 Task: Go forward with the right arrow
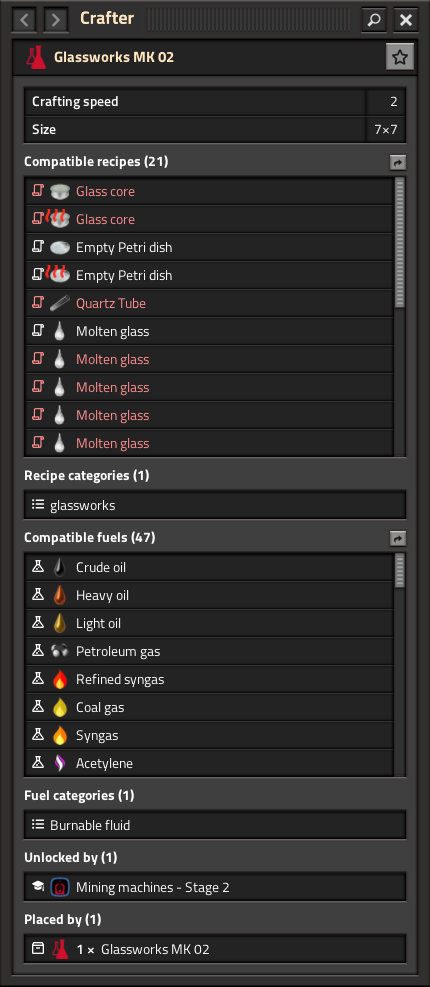click(x=56, y=20)
